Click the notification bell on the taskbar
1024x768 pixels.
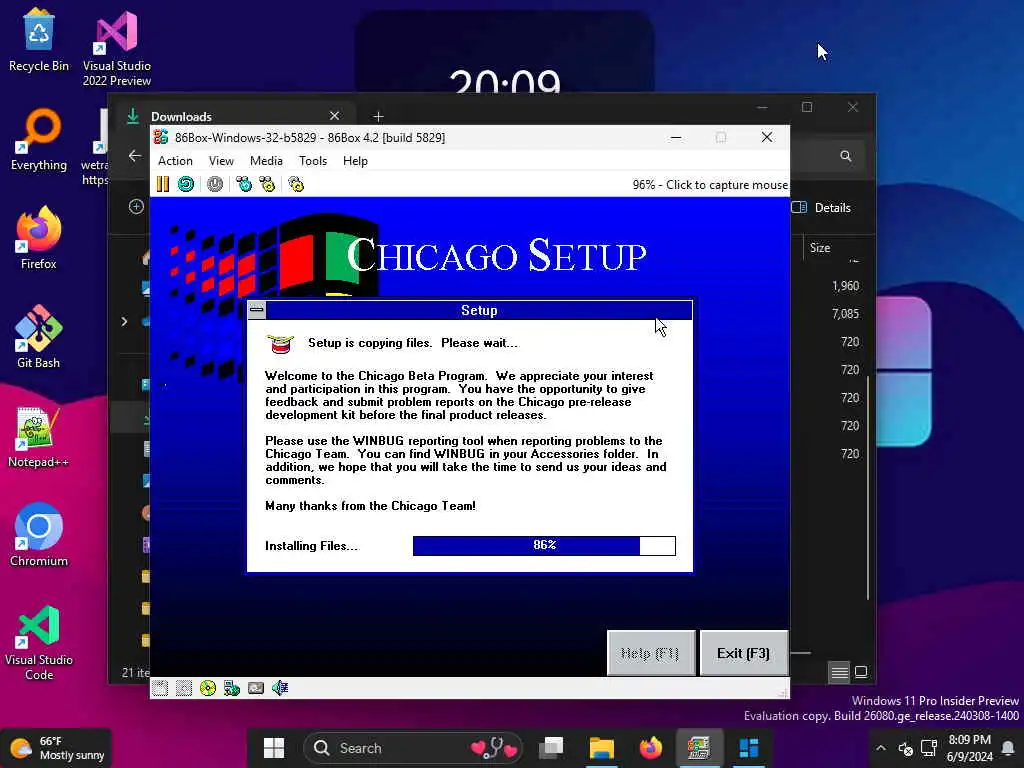click(x=1008, y=748)
